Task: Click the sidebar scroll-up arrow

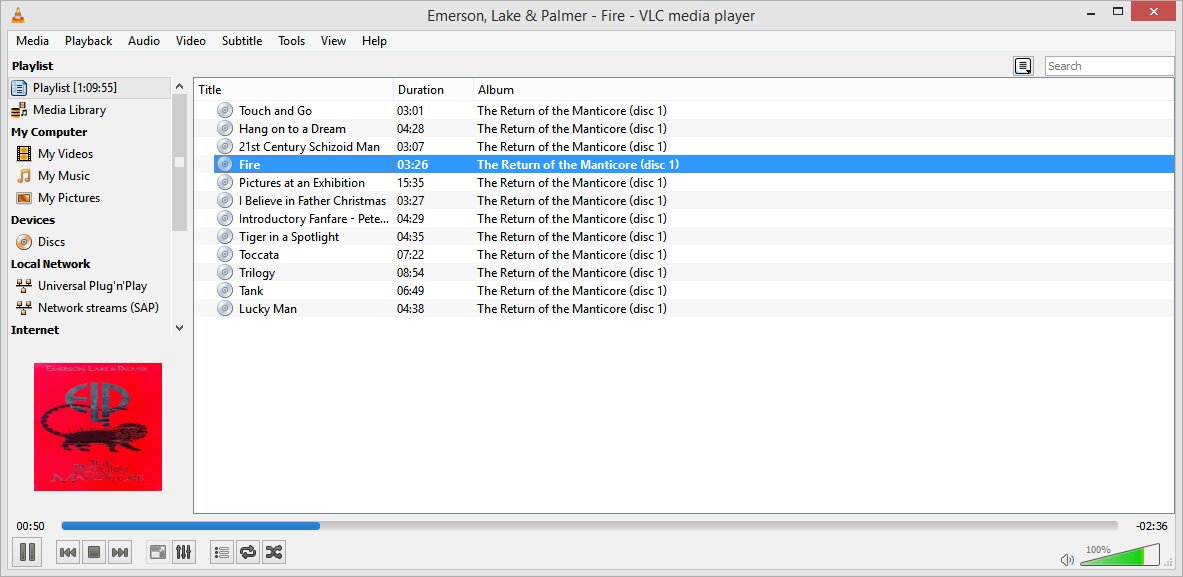Action: [x=180, y=86]
